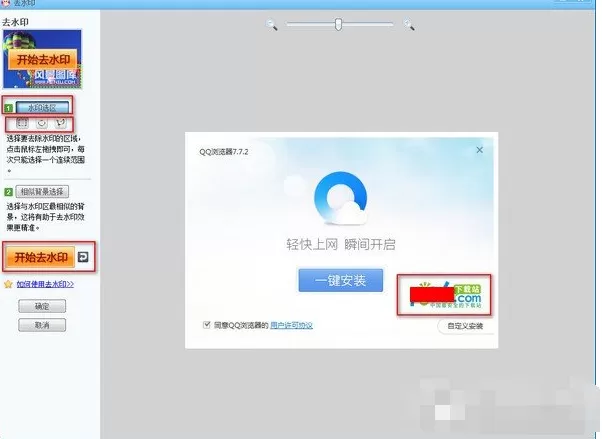Select the rectangular selection tool
The height and width of the screenshot is (439, 602).
pos(22,123)
